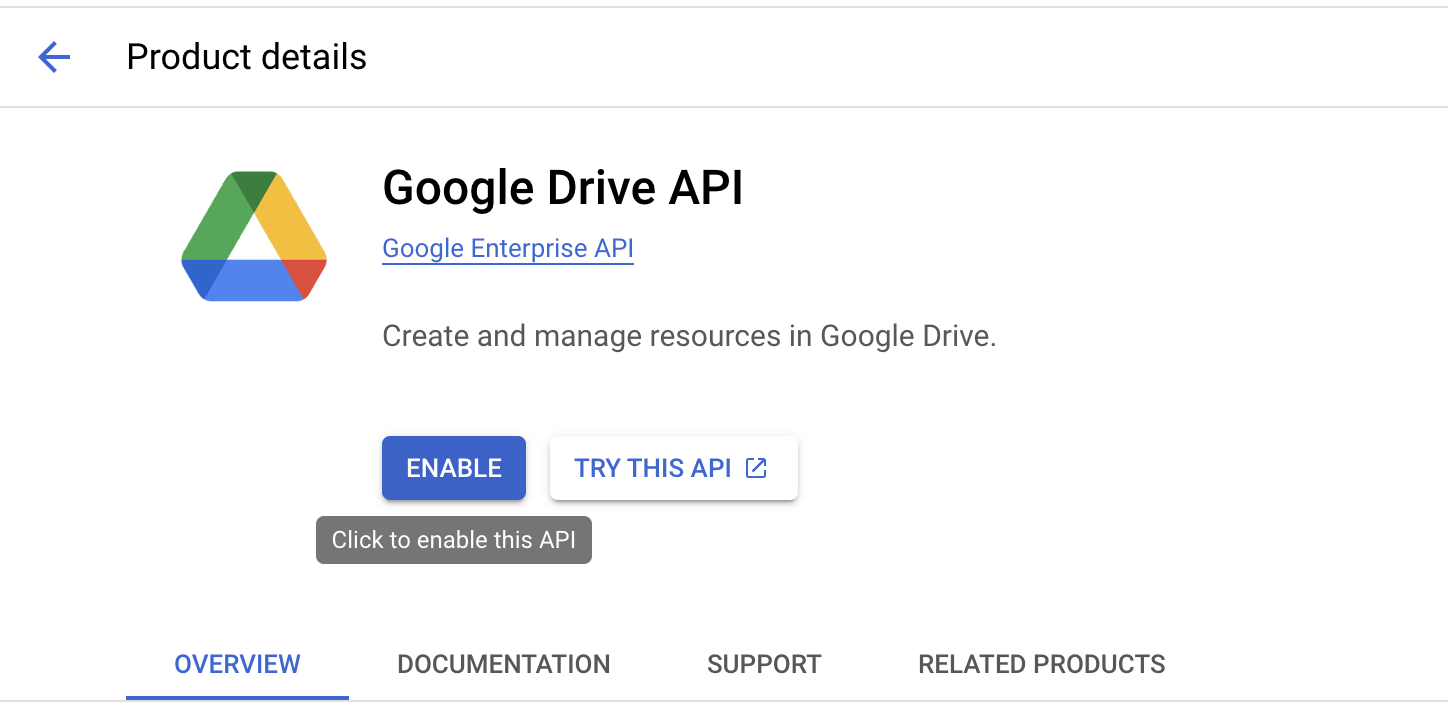This screenshot has width=1448, height=702.
Task: Go back using the blue arrow icon
Action: (54, 57)
